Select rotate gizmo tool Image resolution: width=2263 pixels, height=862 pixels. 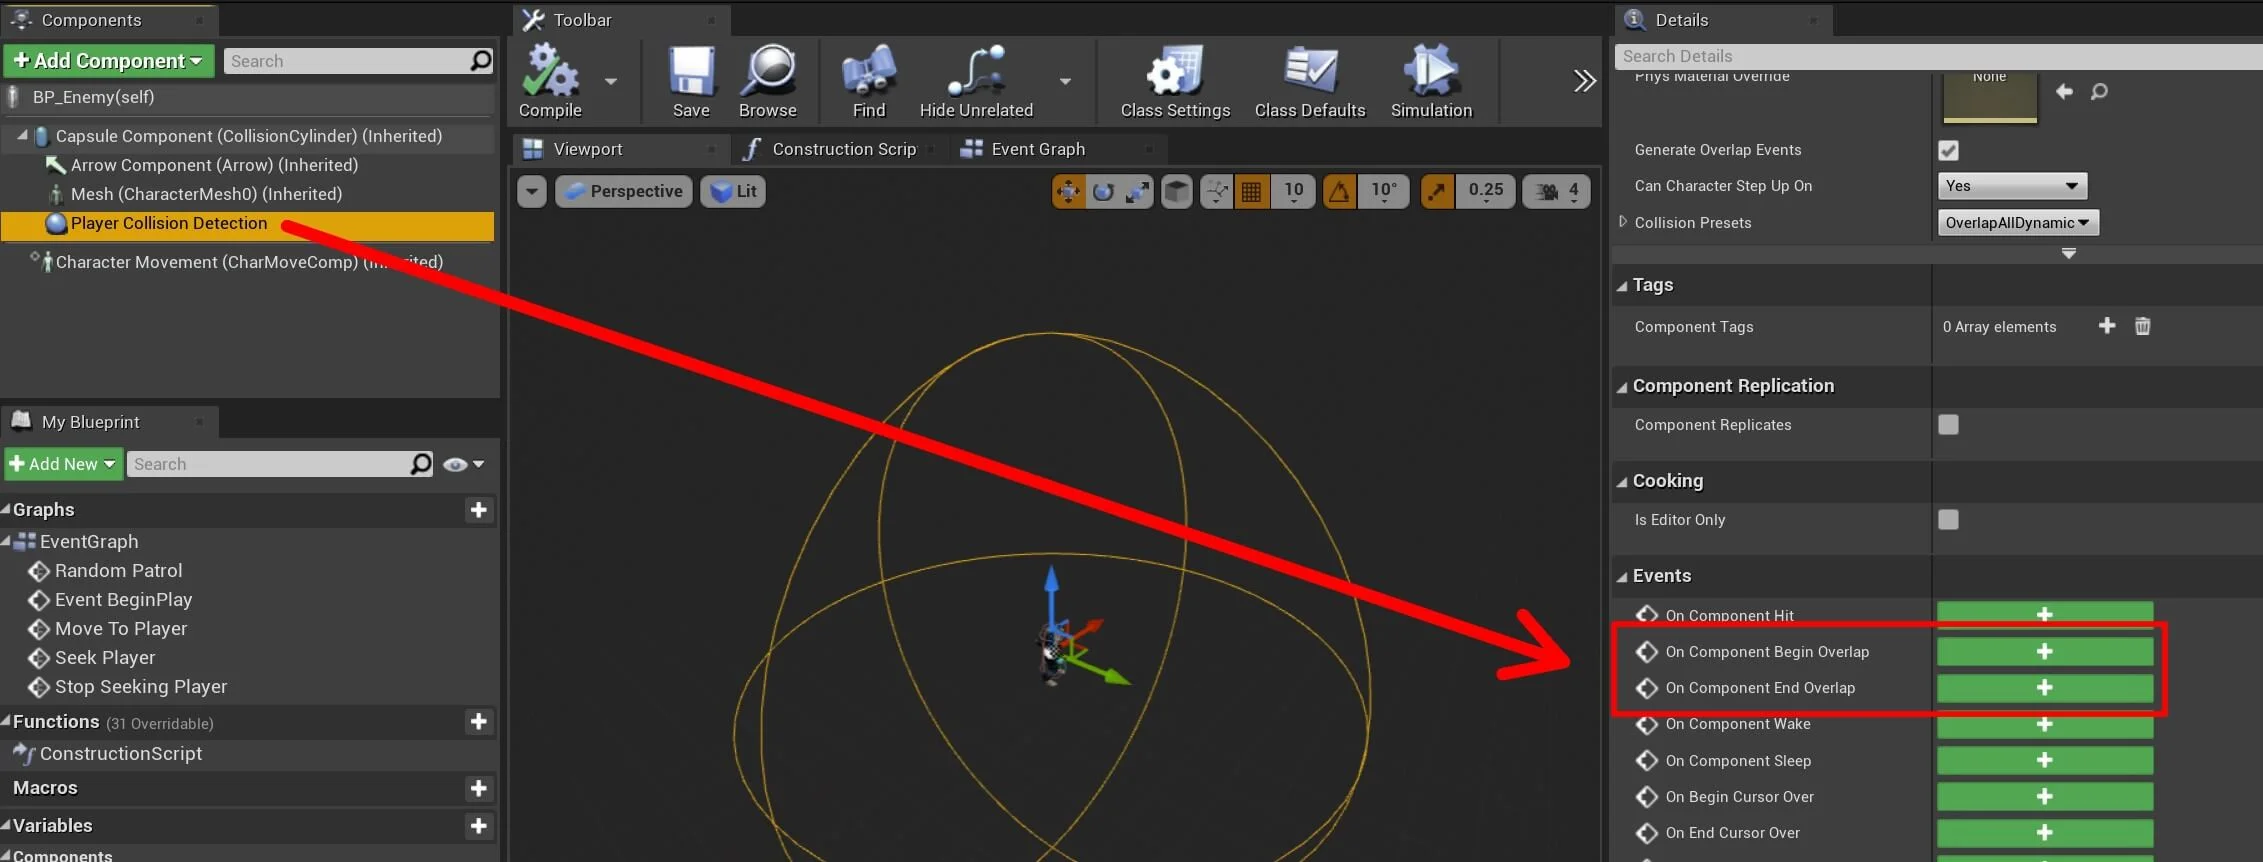[1103, 191]
